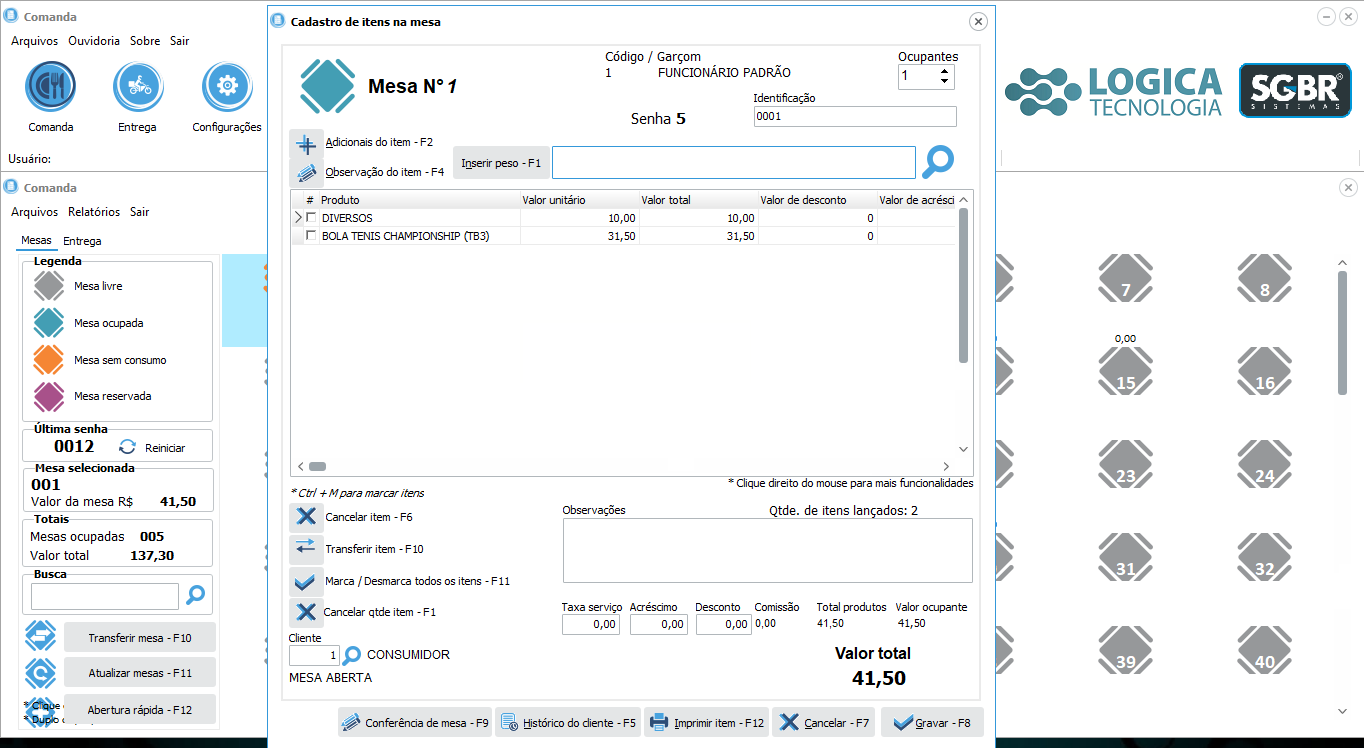
Task: Switch to the Mesas tab
Action: pyautogui.click(x=36, y=241)
